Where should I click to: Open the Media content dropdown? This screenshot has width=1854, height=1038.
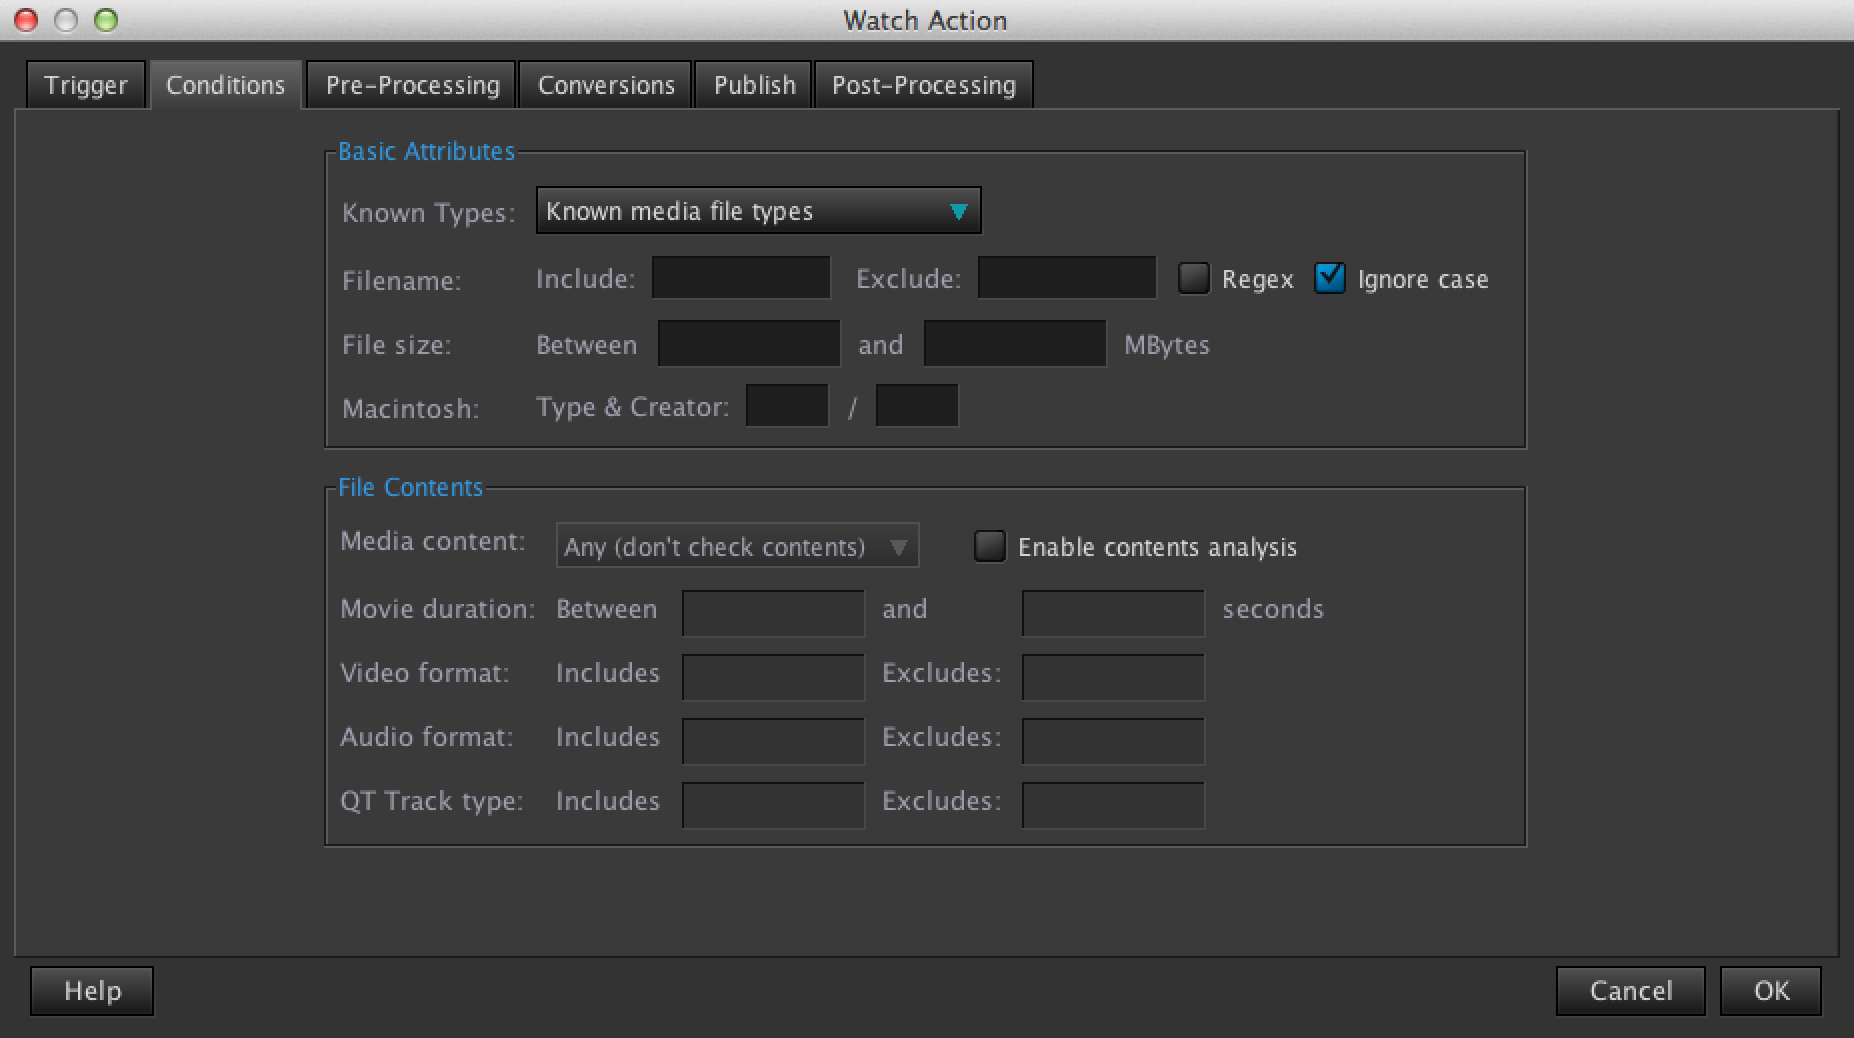[x=737, y=547]
